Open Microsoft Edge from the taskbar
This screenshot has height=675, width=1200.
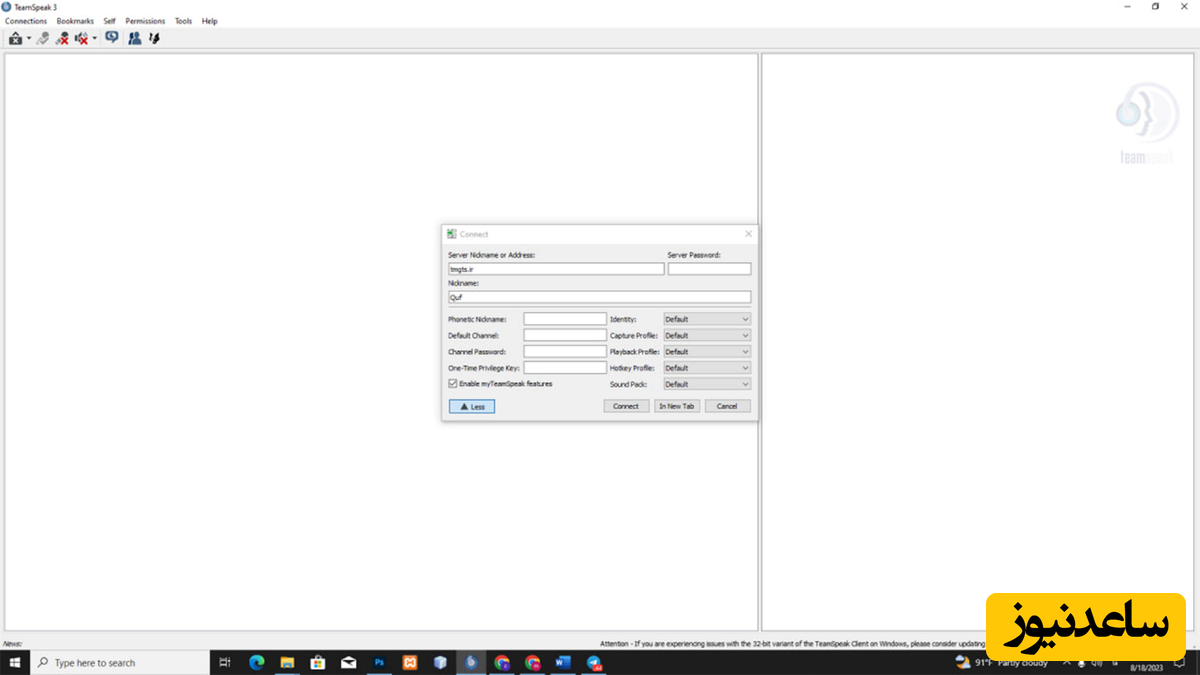coord(256,662)
